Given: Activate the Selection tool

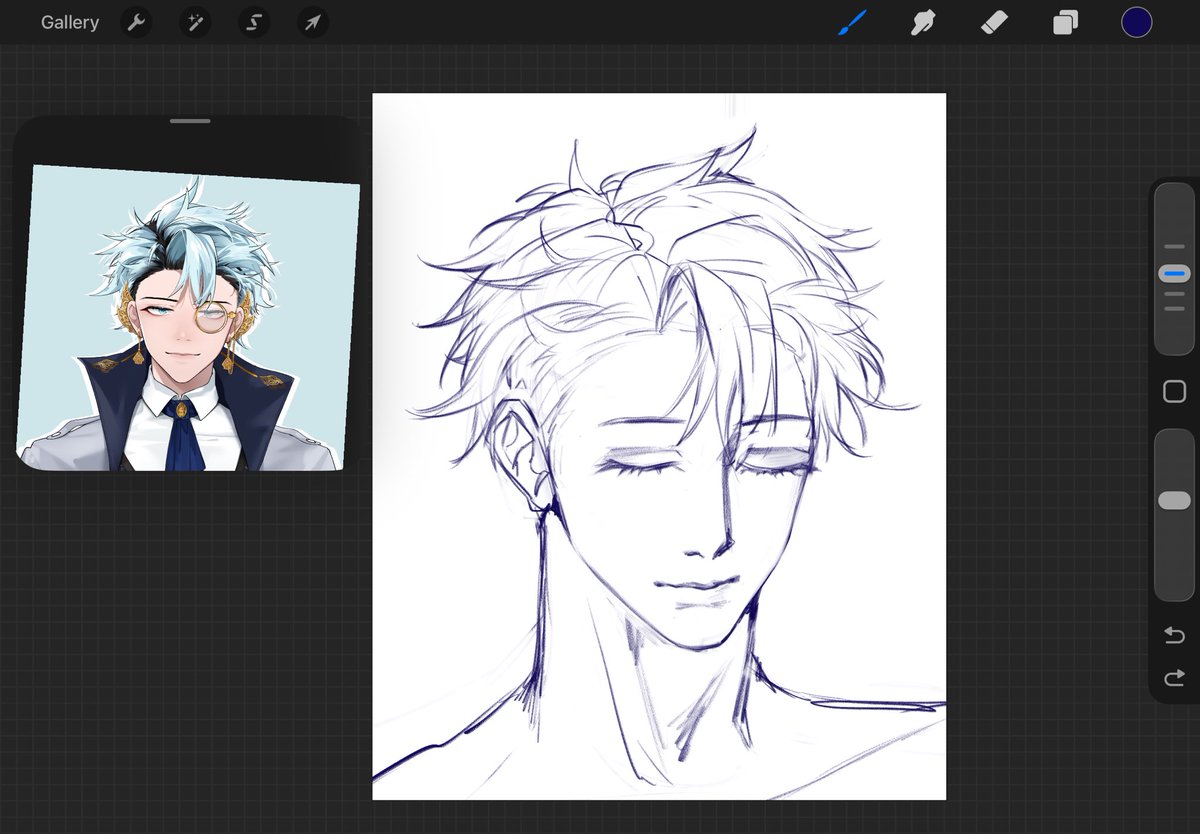Looking at the screenshot, I should click(x=254, y=22).
